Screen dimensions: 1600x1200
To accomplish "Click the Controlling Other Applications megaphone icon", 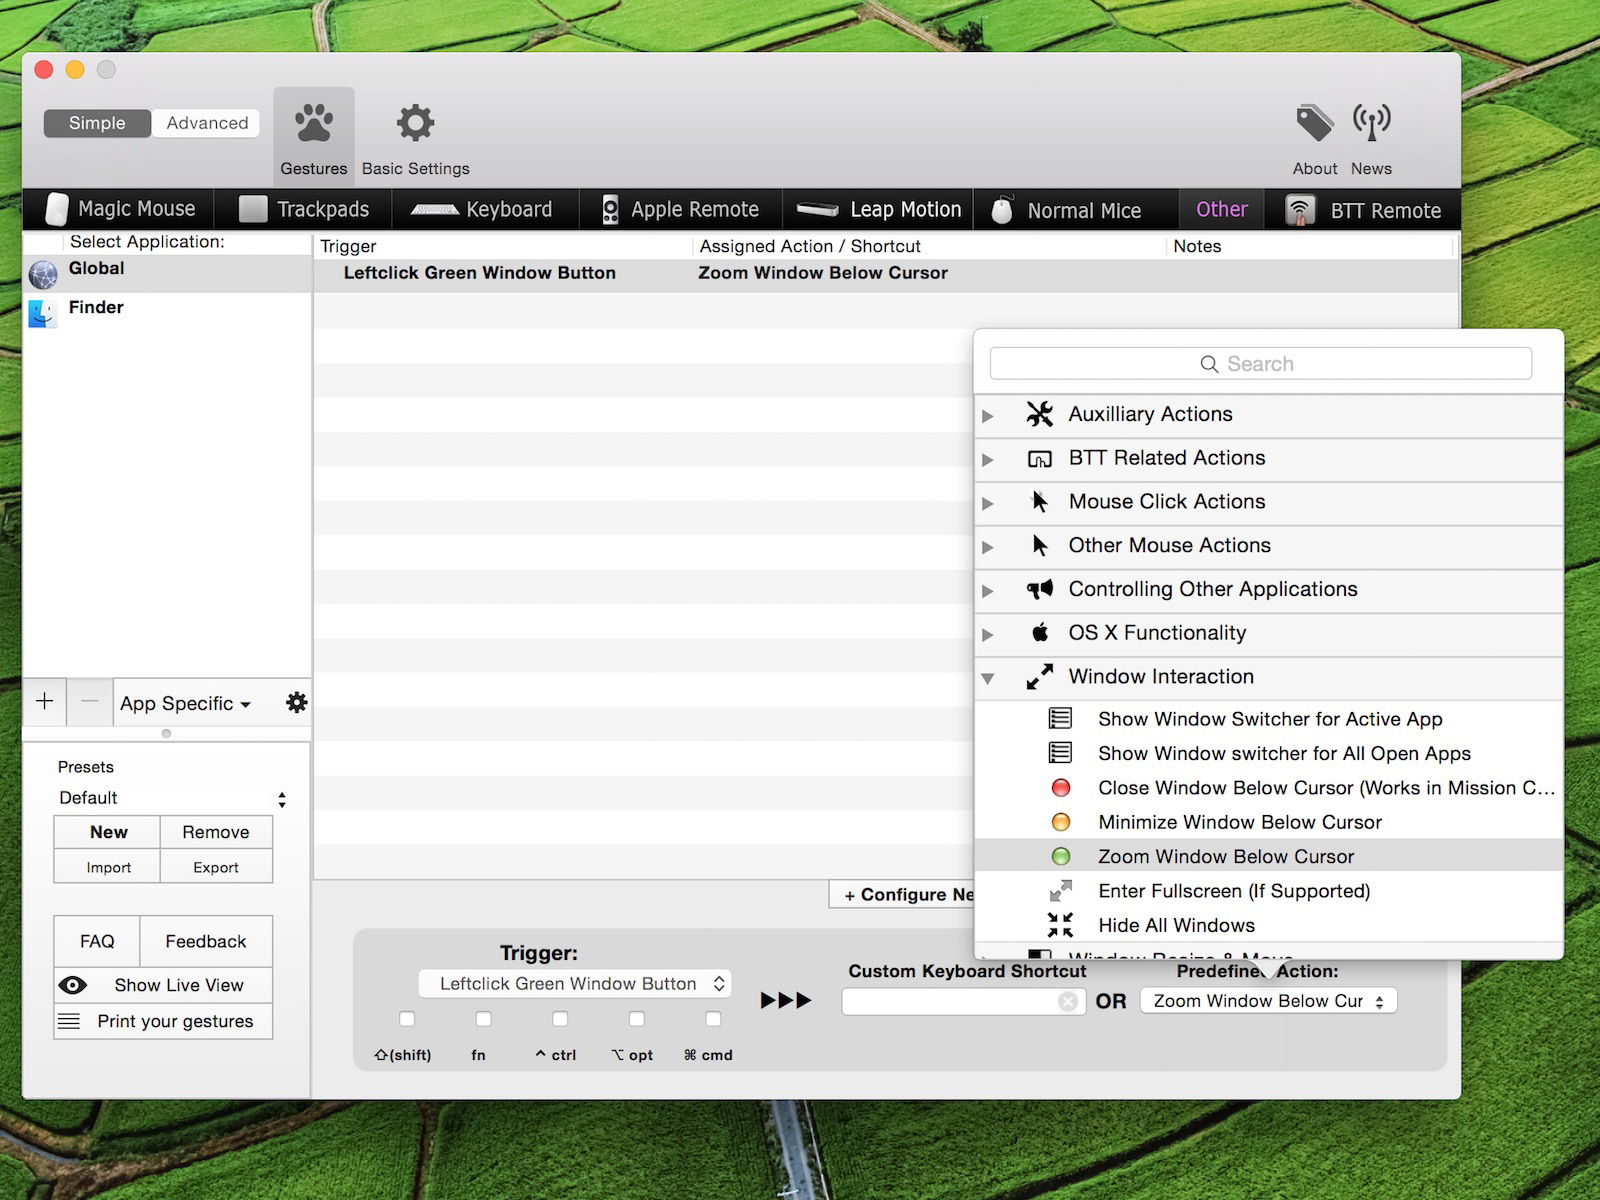I will pos(1040,589).
